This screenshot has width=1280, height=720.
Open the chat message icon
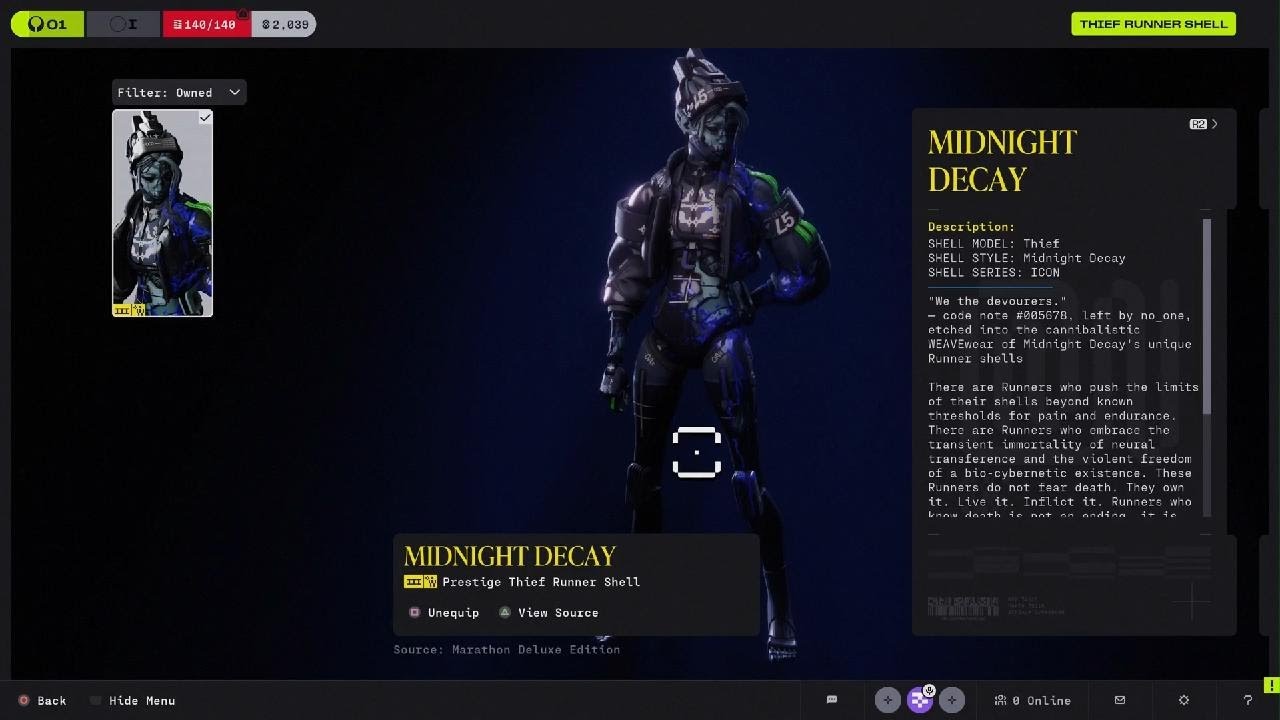831,700
